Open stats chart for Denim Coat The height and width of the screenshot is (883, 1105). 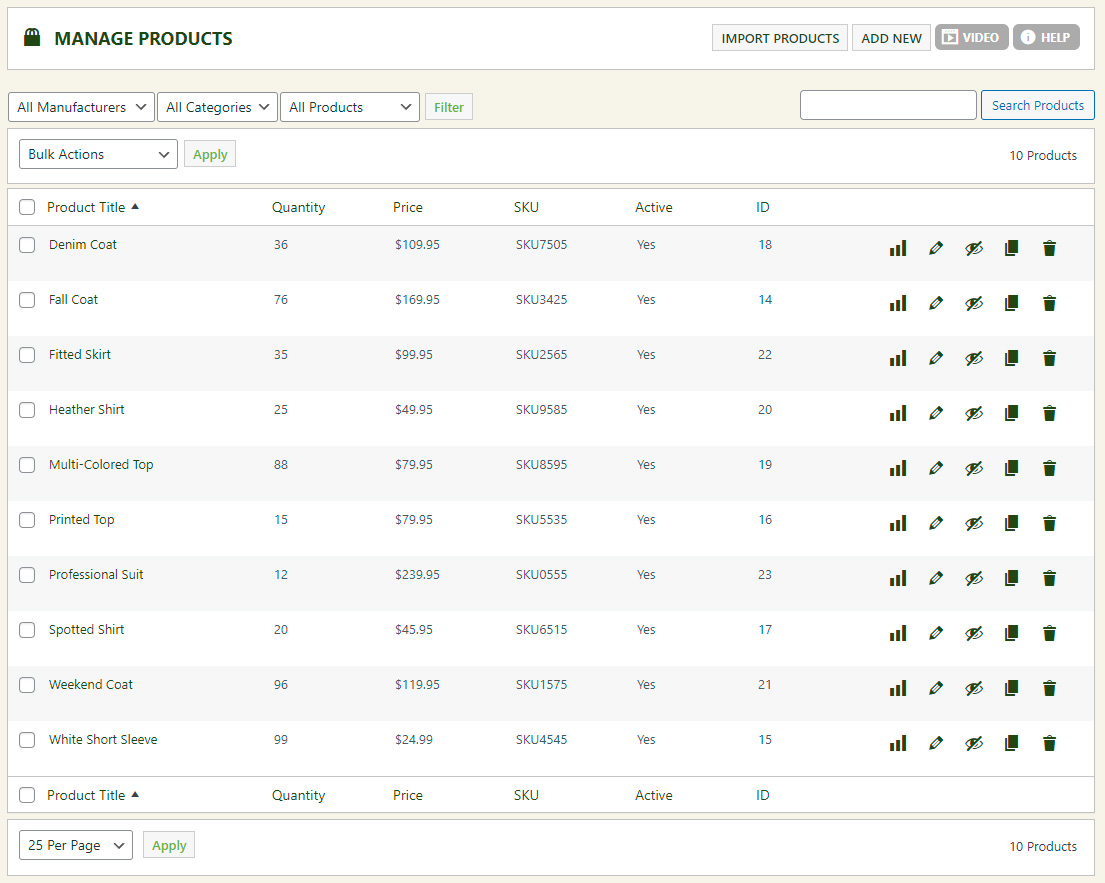pos(898,248)
